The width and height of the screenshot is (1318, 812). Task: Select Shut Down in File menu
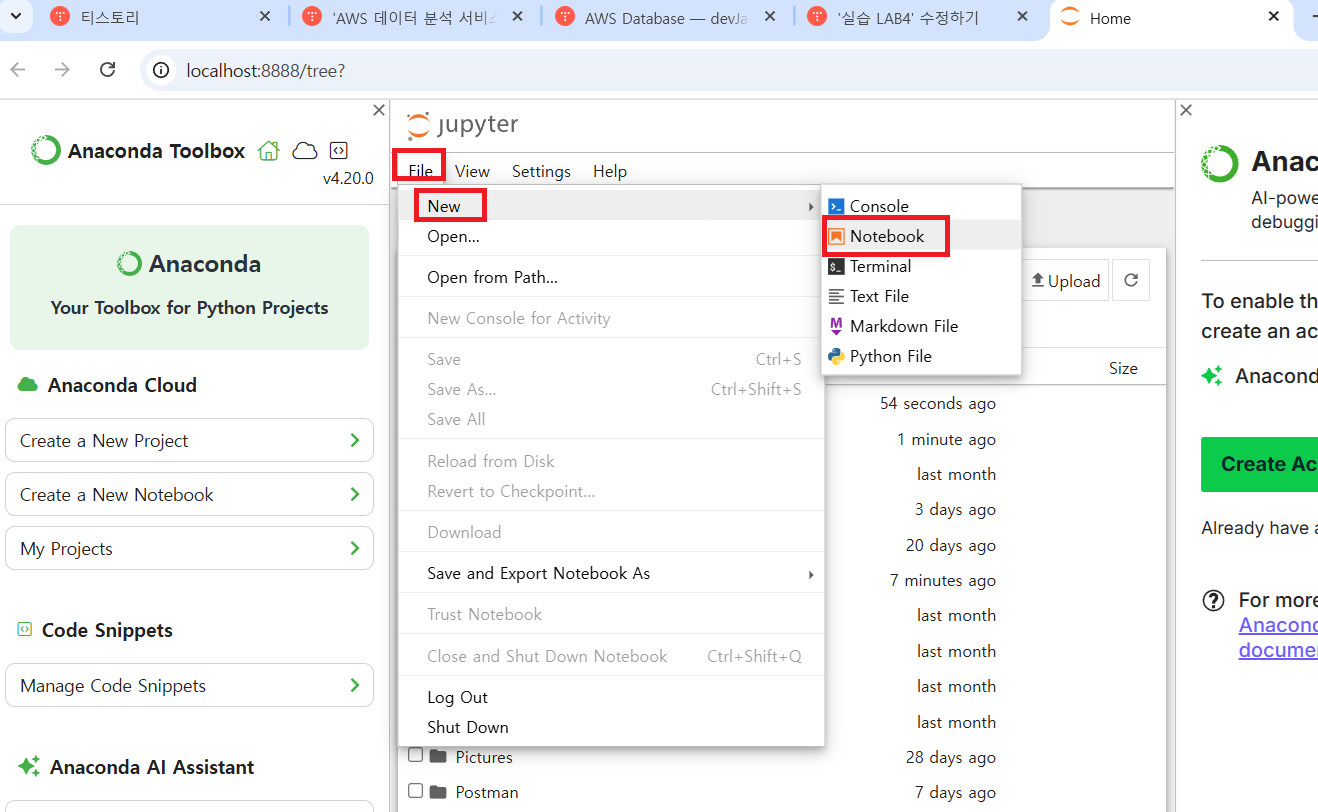tap(611, 727)
